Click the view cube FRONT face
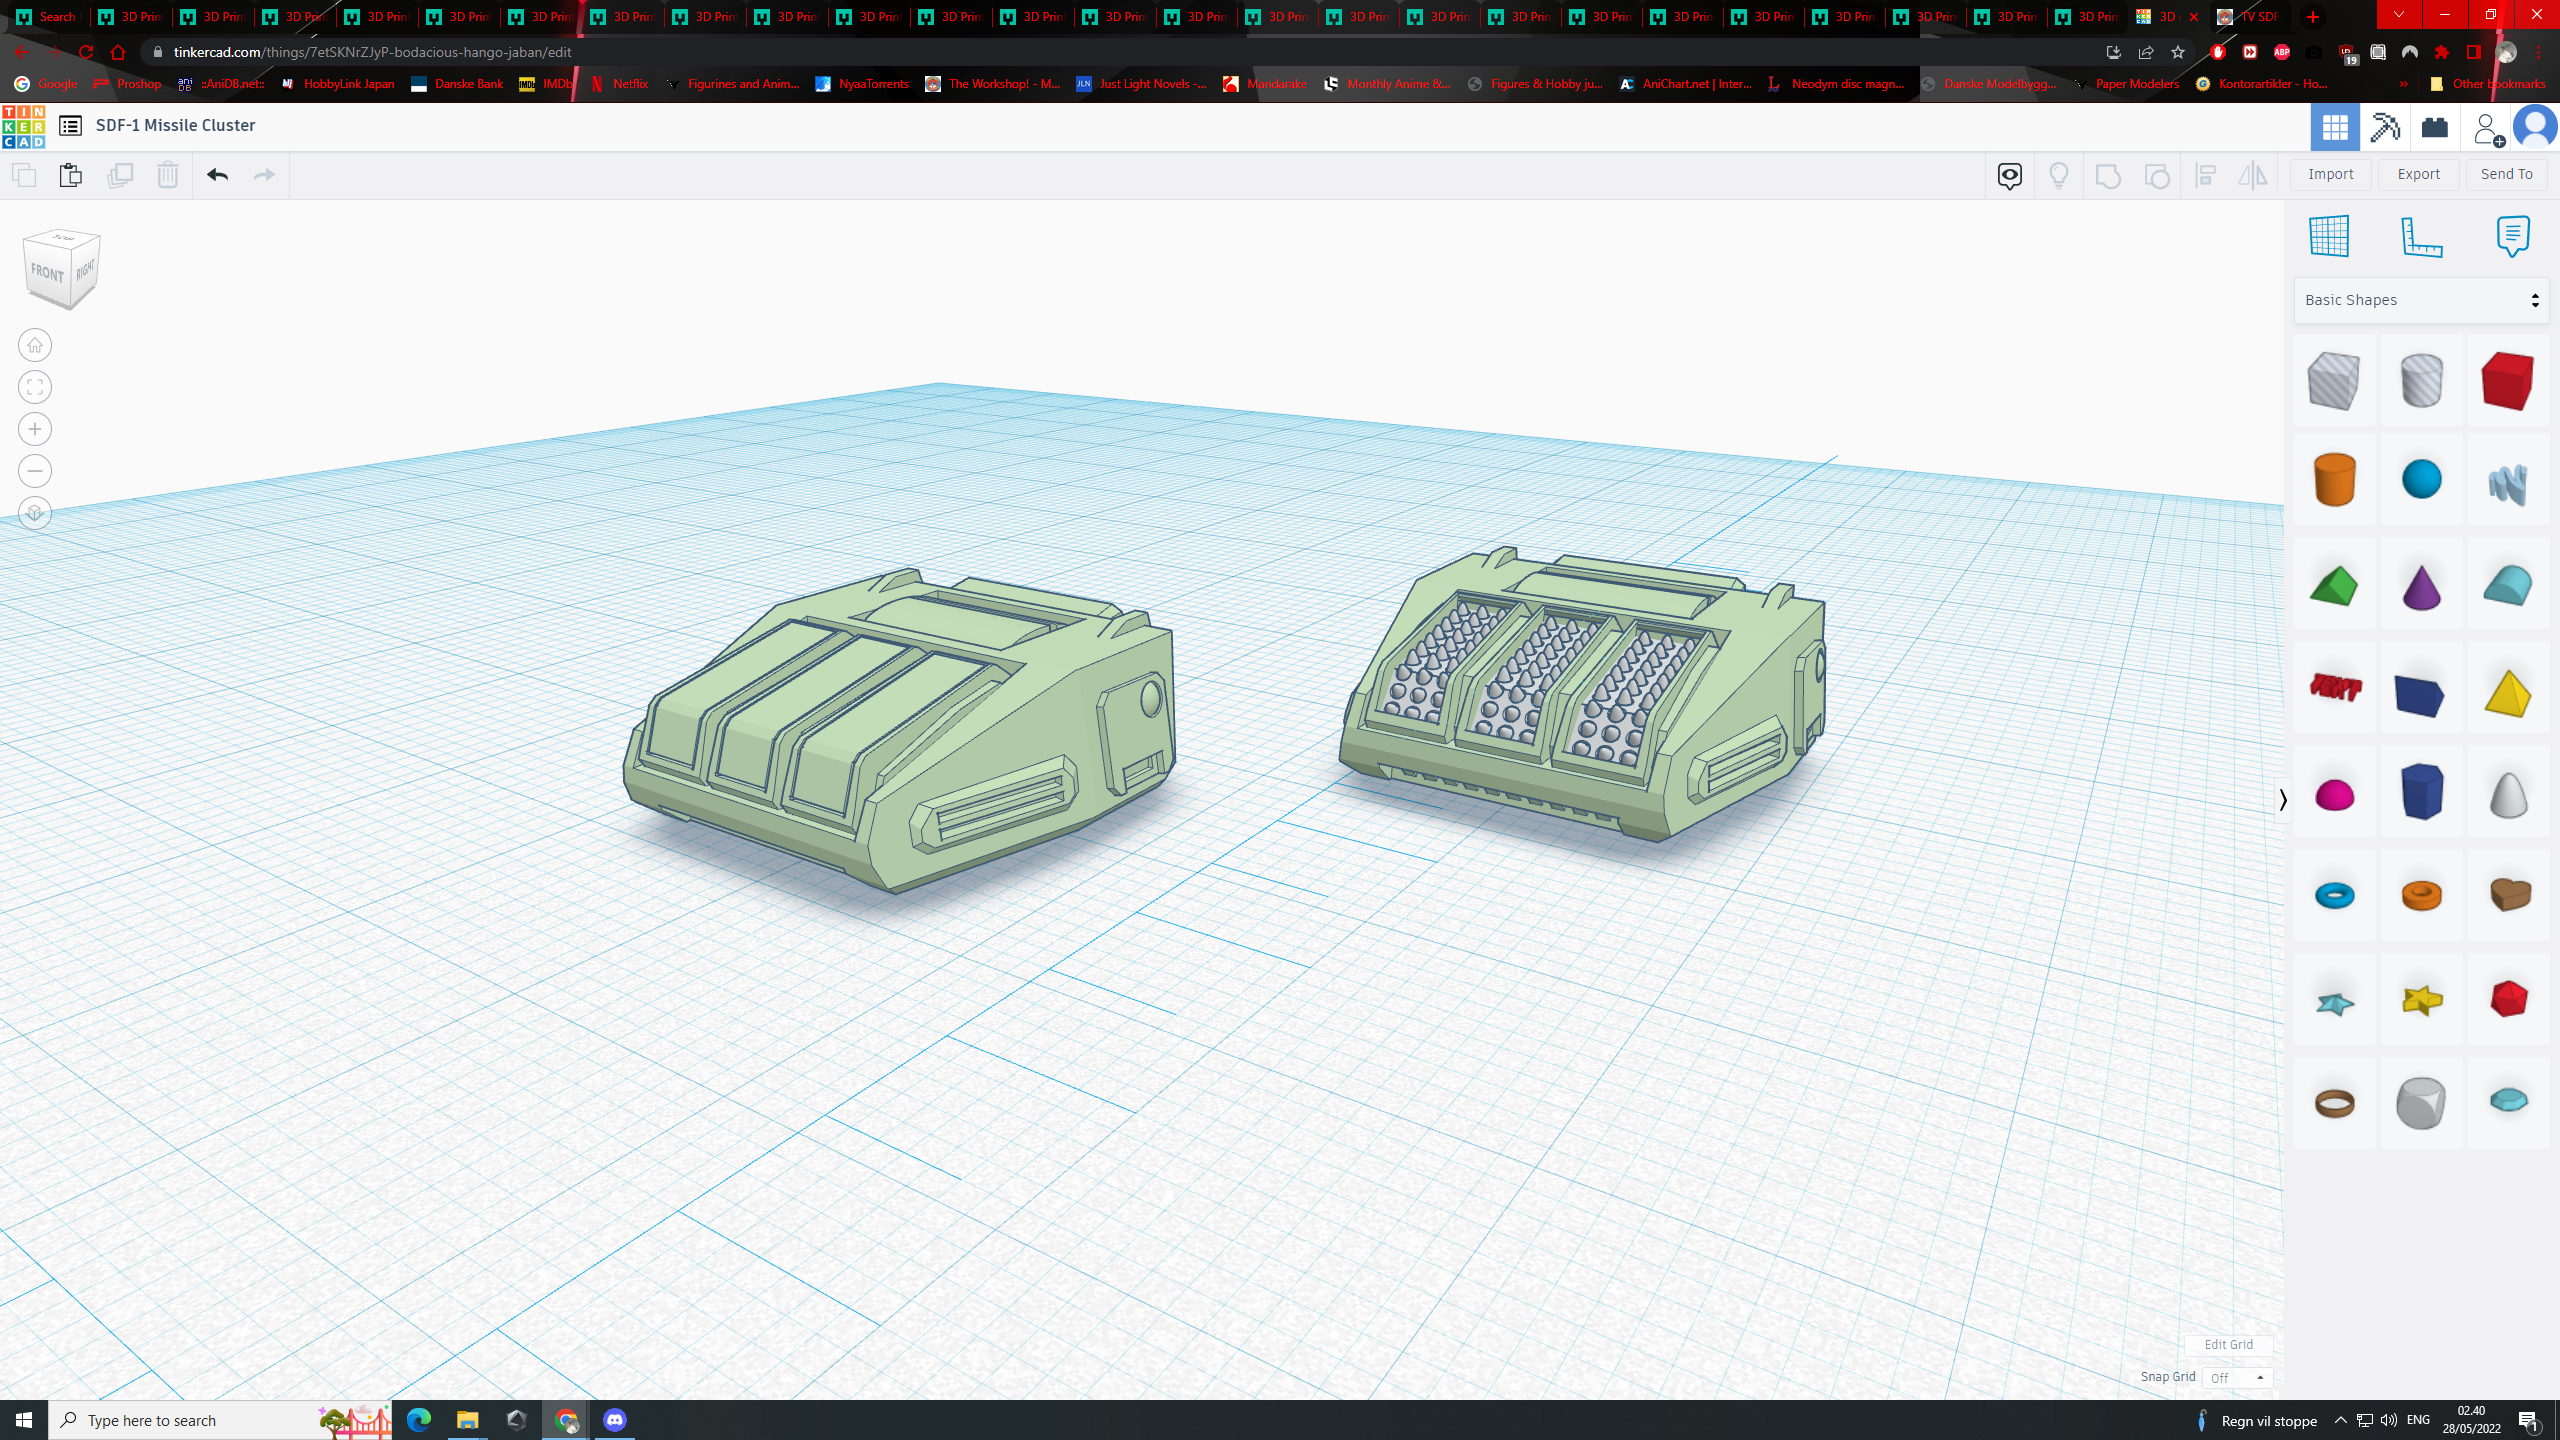Image resolution: width=2560 pixels, height=1440 pixels. click(x=47, y=273)
